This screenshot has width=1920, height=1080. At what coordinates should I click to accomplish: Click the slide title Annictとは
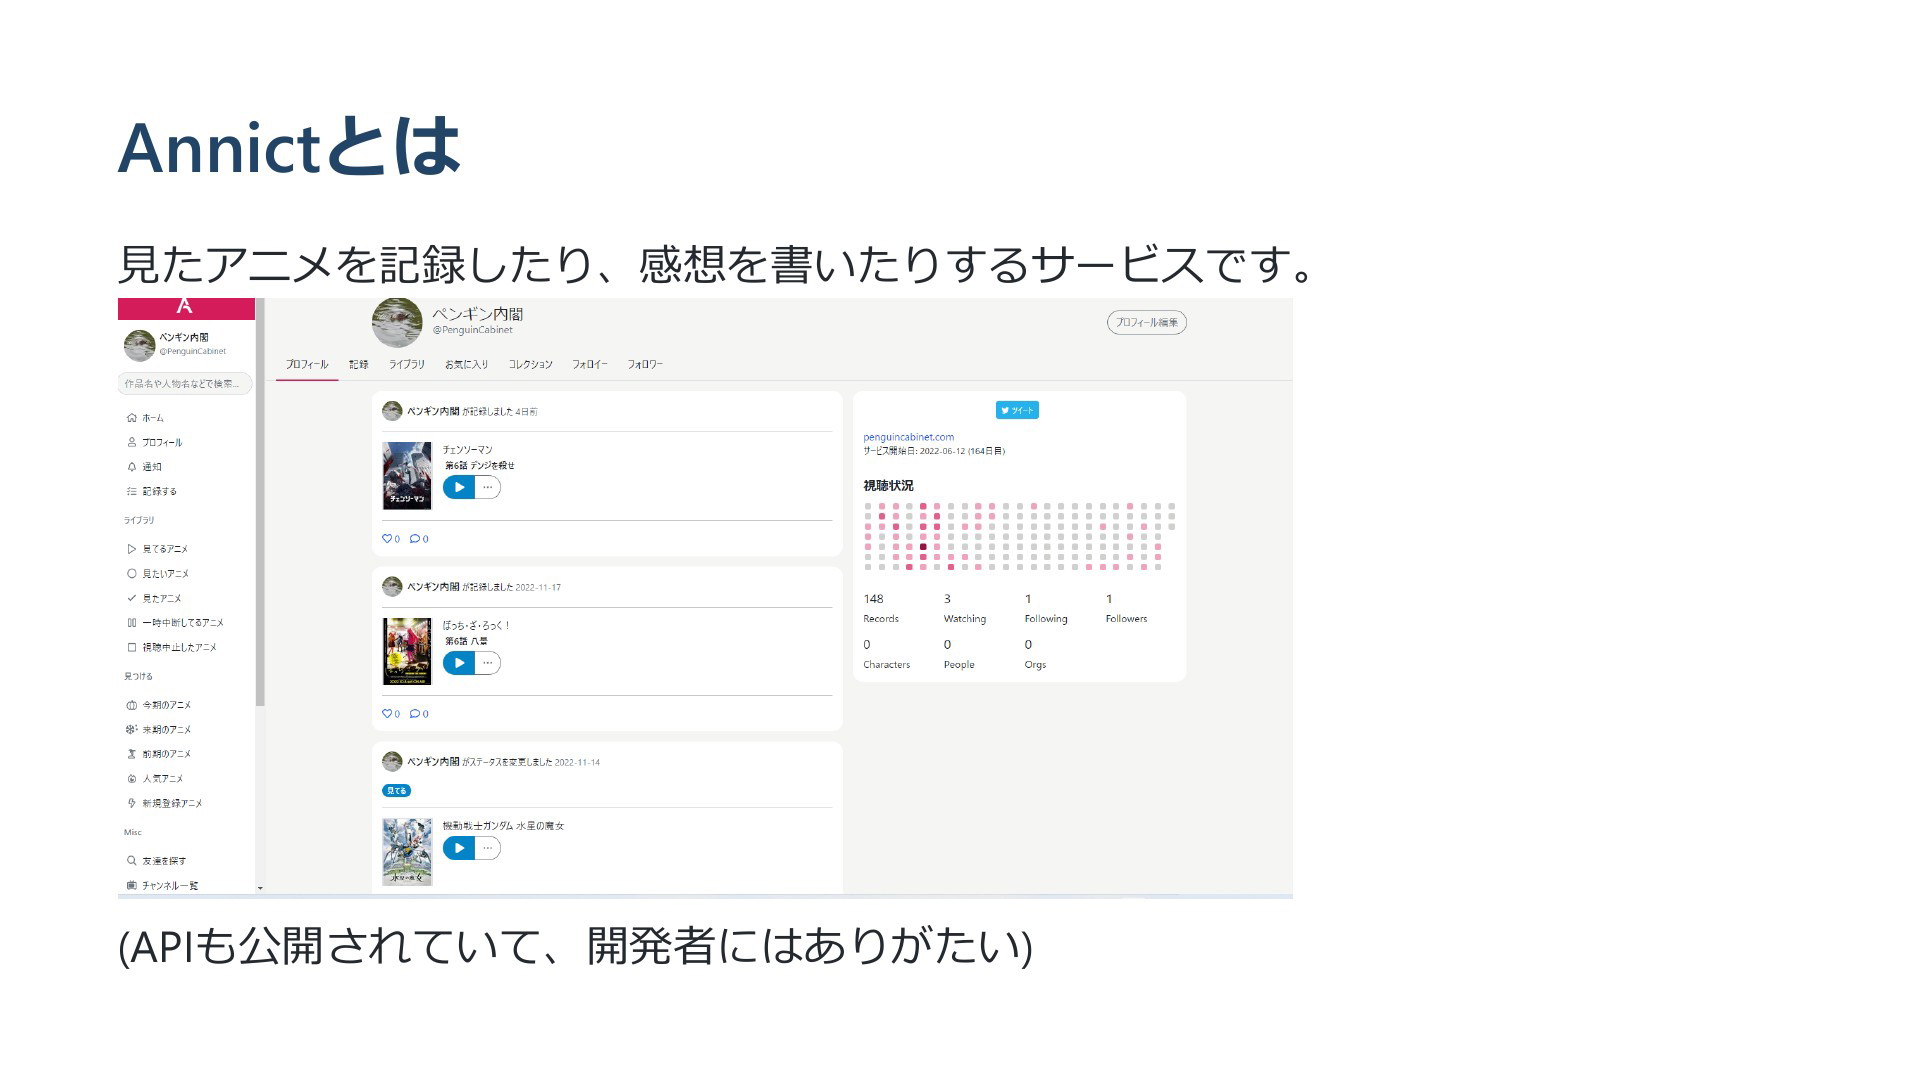(290, 147)
